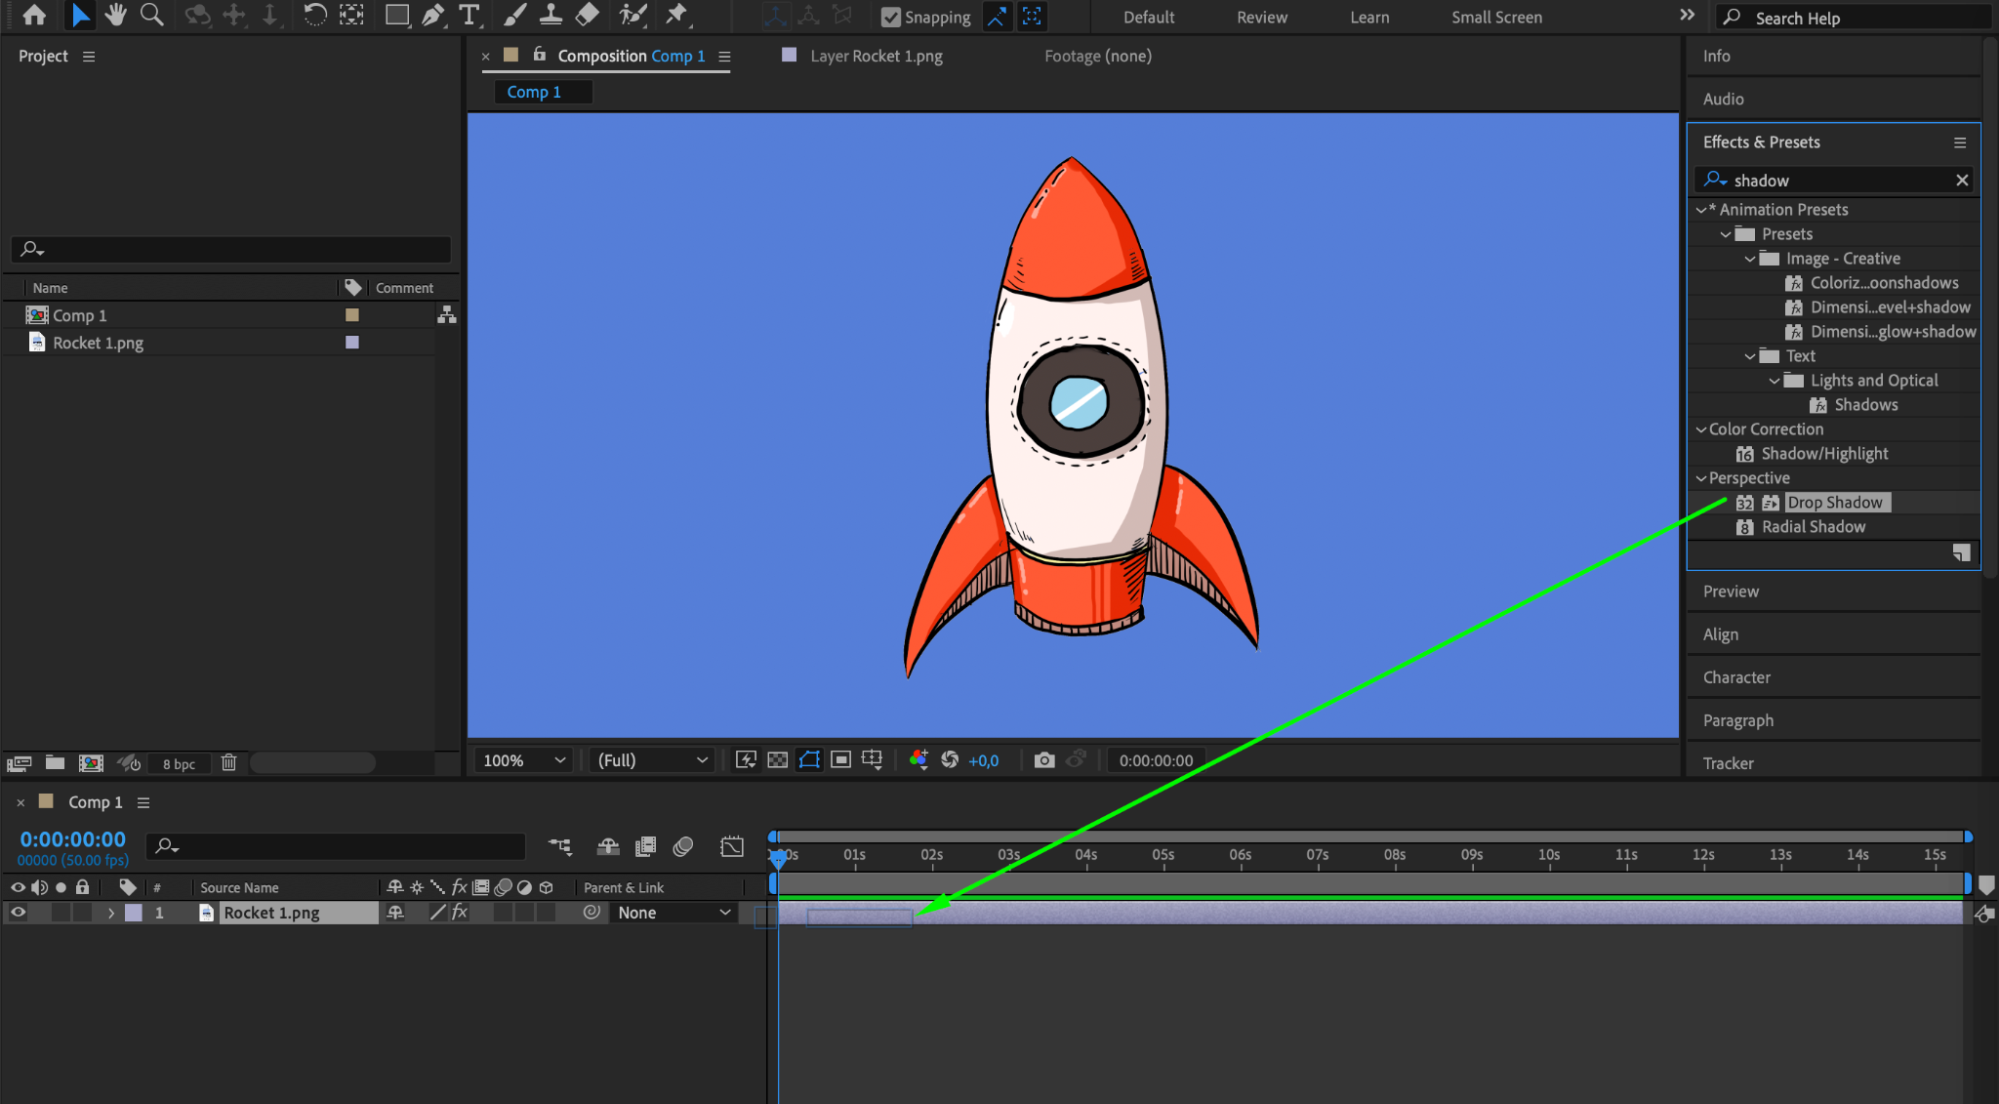Click the take snapshot camera icon

[x=1044, y=760]
